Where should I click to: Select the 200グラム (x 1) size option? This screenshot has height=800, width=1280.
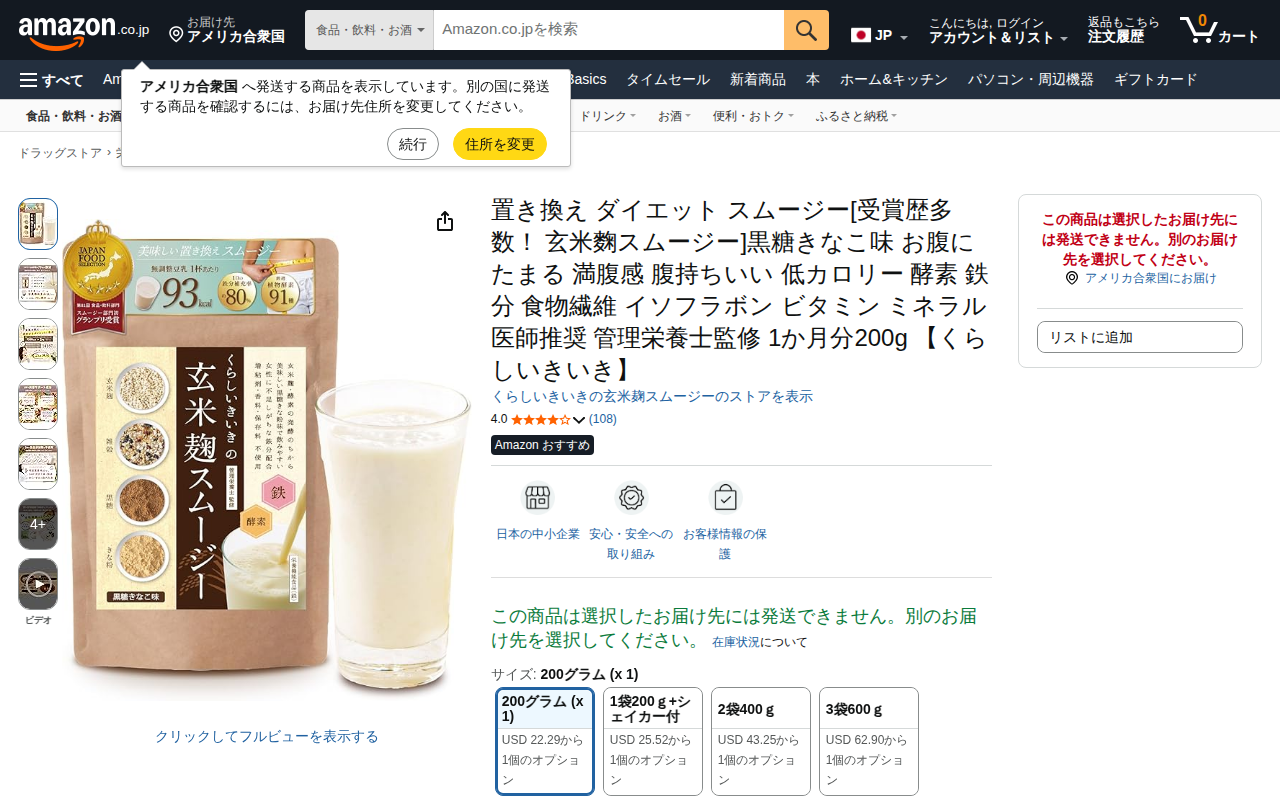click(545, 741)
